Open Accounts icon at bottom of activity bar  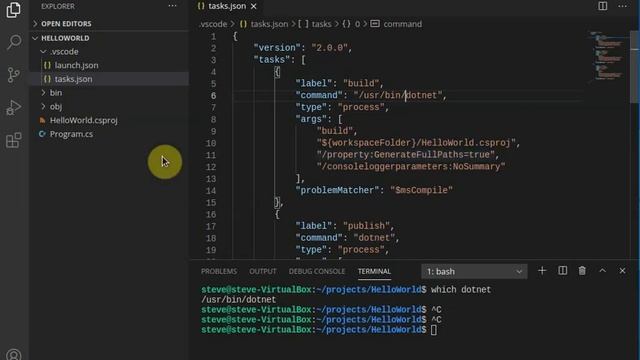[13, 354]
